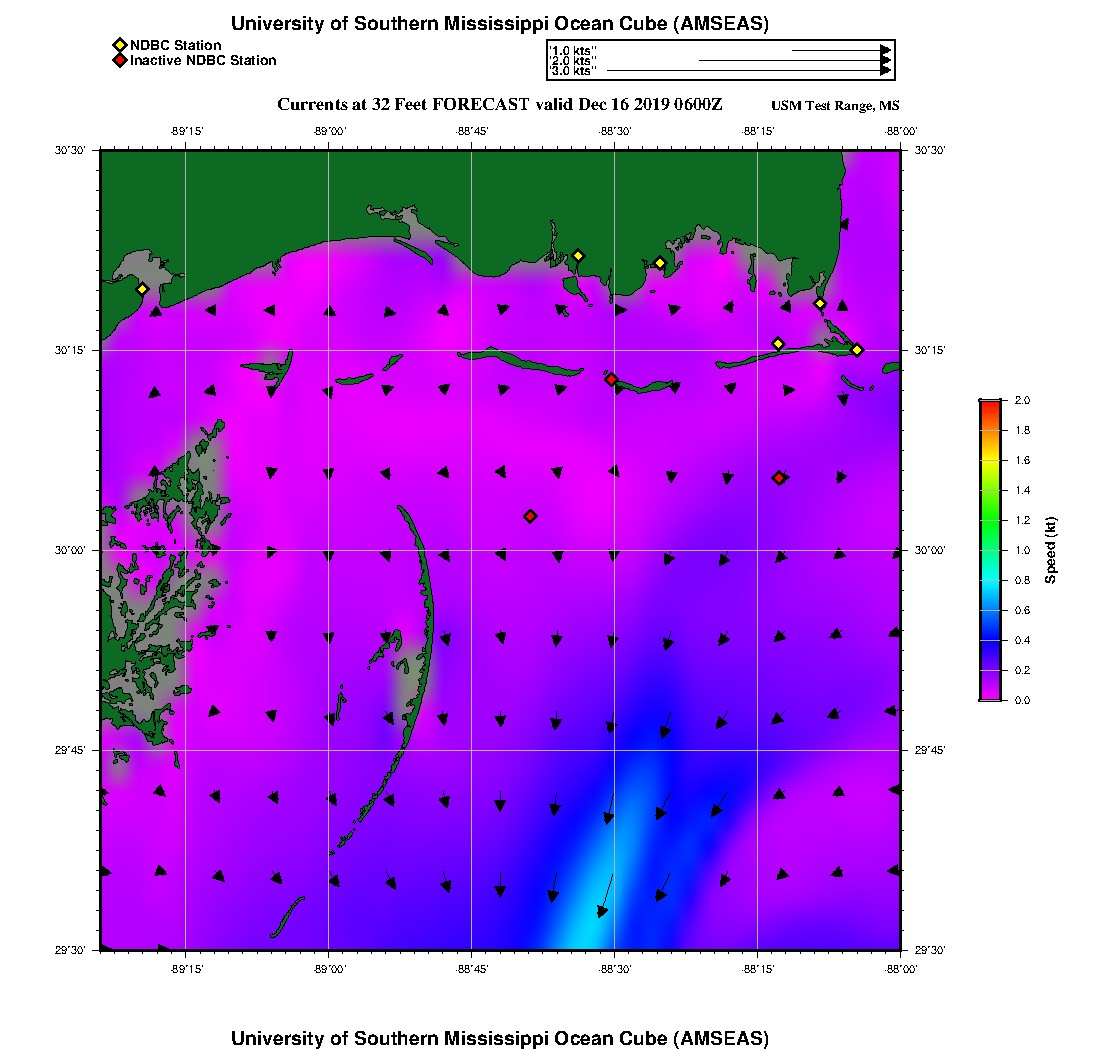Click the -89°00' longitude label on top axis
Image resolution: width=1100 pixels, height=1050 pixels.
[x=329, y=131]
